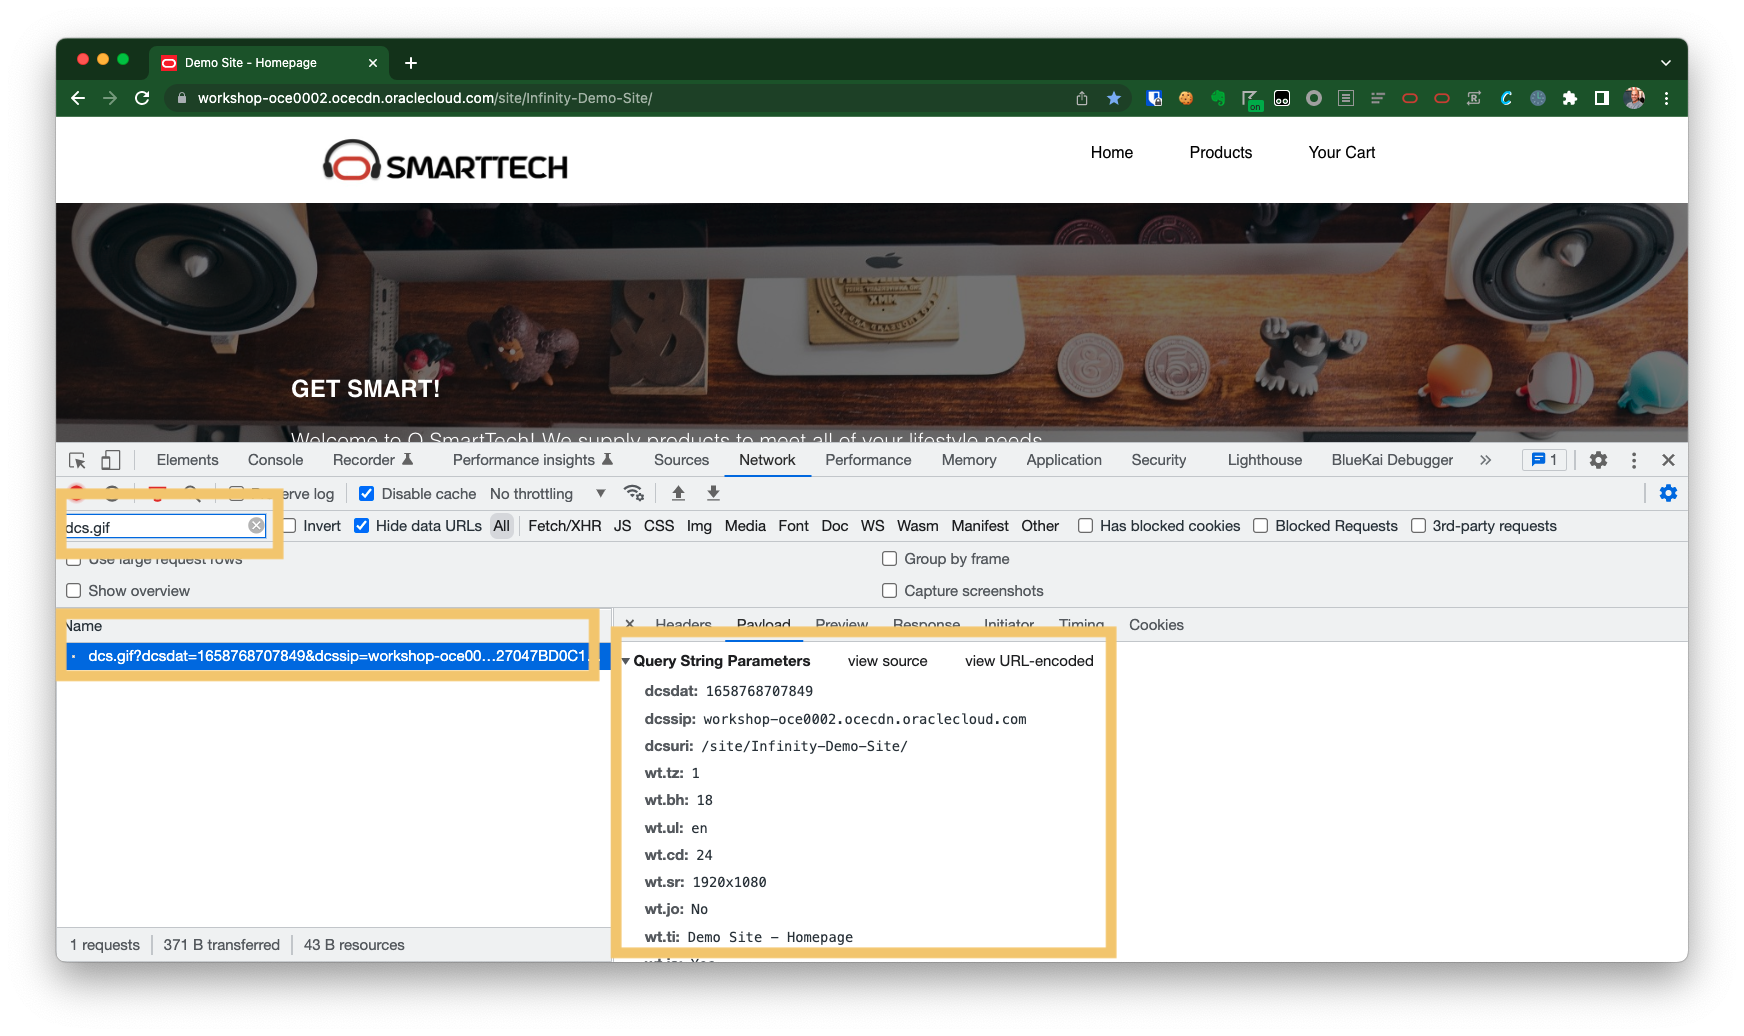Toggle the browser side panel icon
Screen dimensions: 1744x1036
click(x=1602, y=98)
